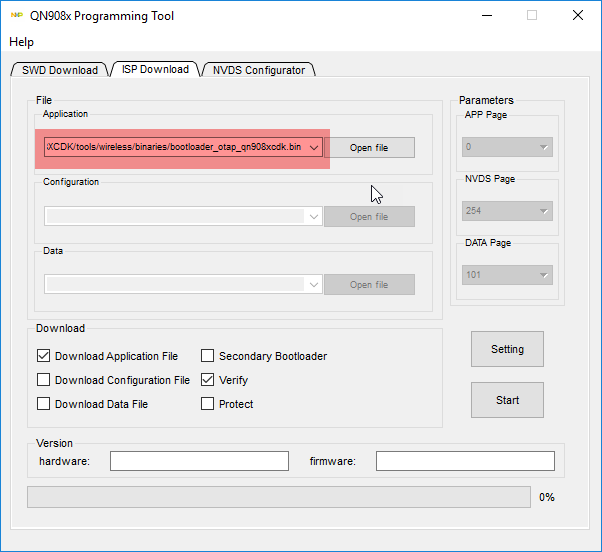Click Open file button for Application
Viewport: 602px width, 552px height.
click(x=369, y=148)
